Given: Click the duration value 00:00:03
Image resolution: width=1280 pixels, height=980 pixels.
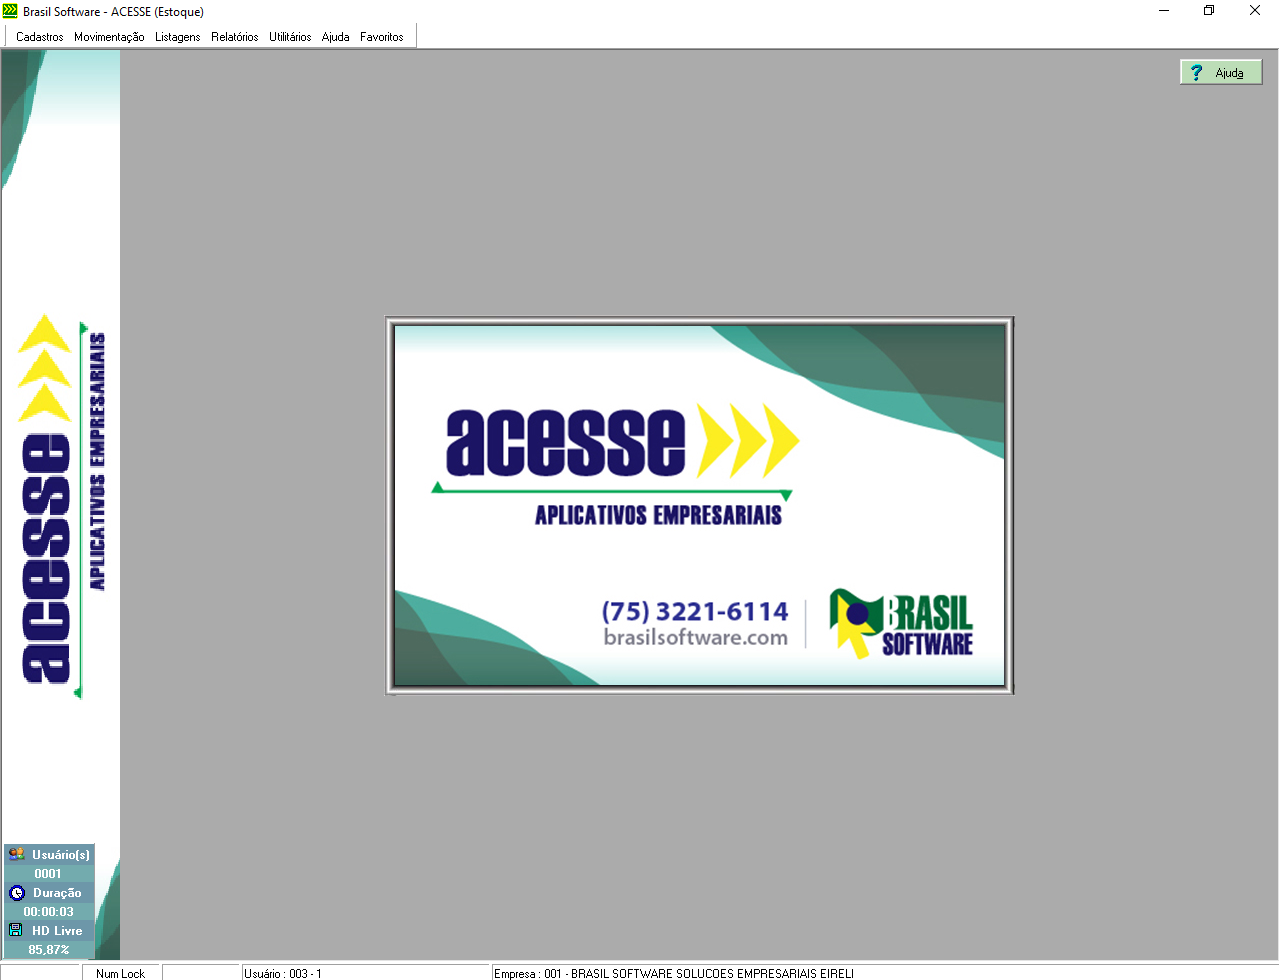Looking at the screenshot, I should pos(49,912).
